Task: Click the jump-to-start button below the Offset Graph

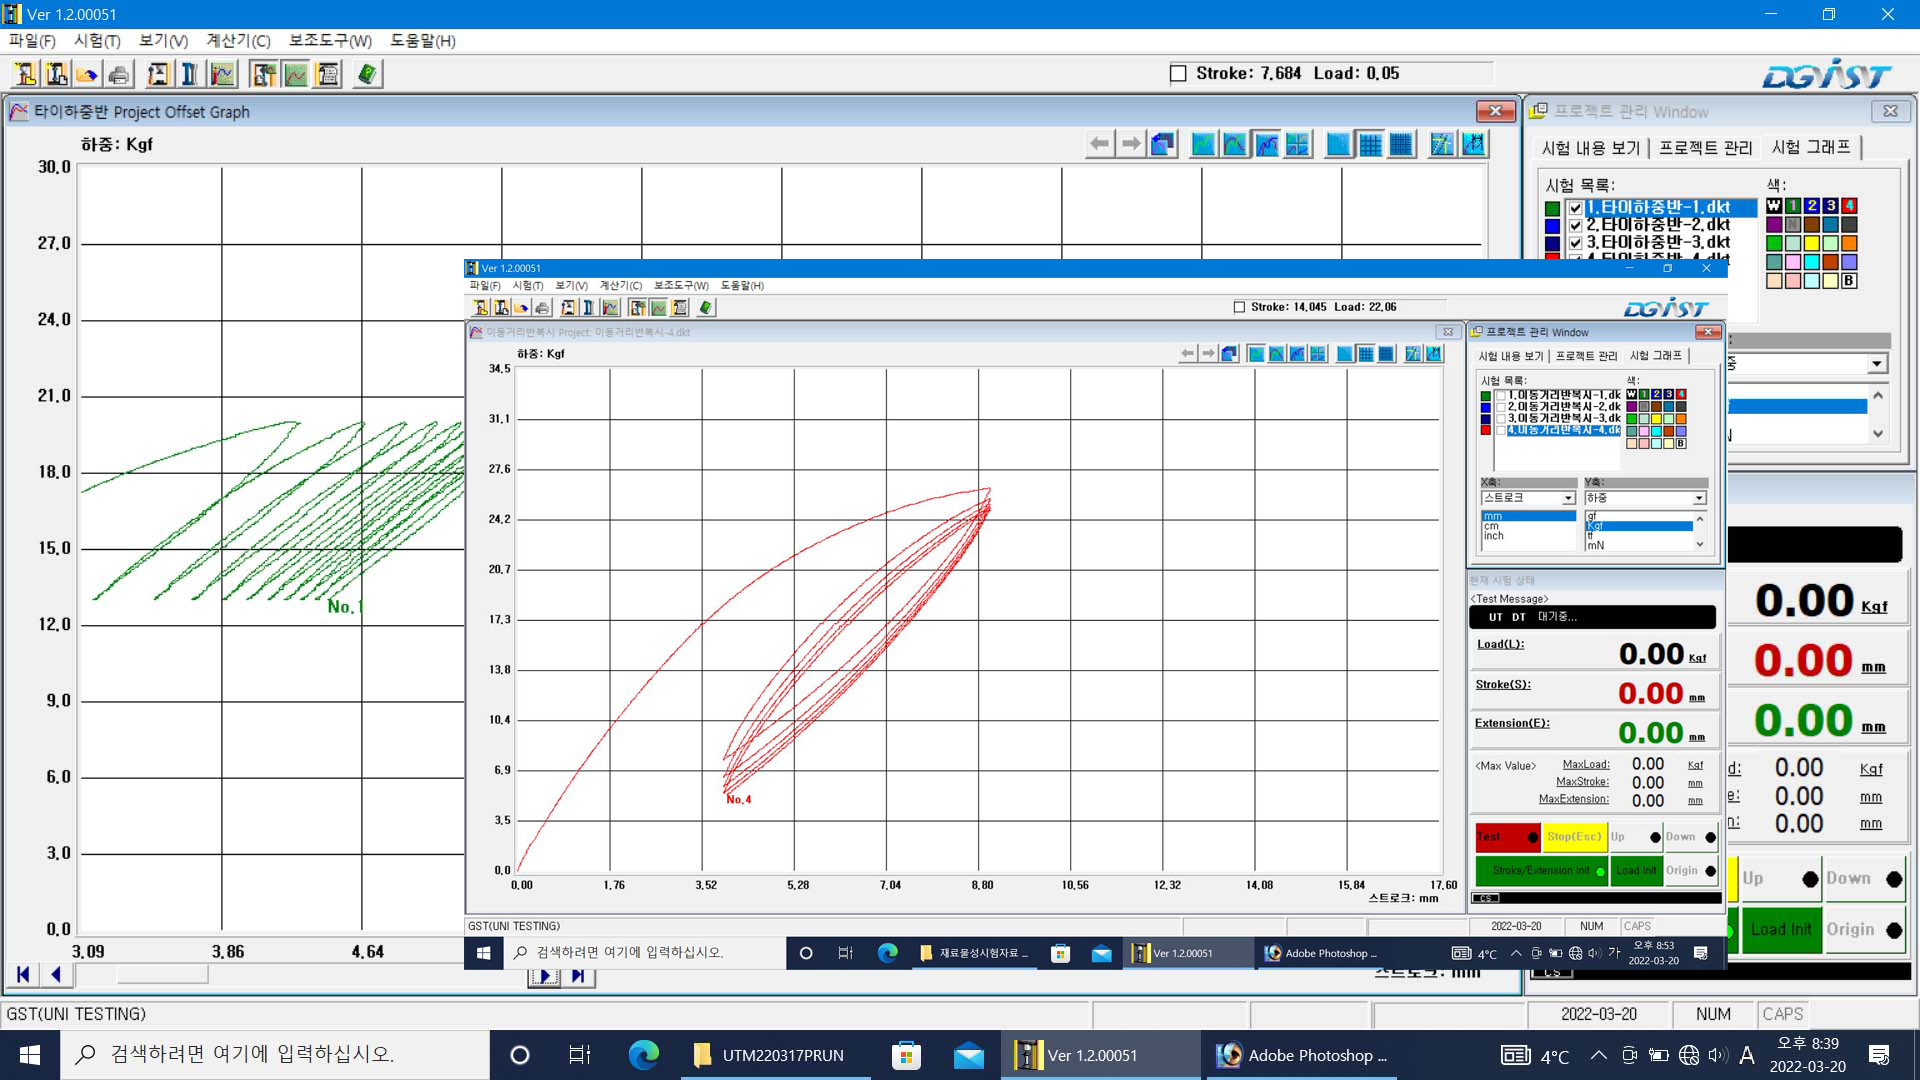Action: coord(23,974)
